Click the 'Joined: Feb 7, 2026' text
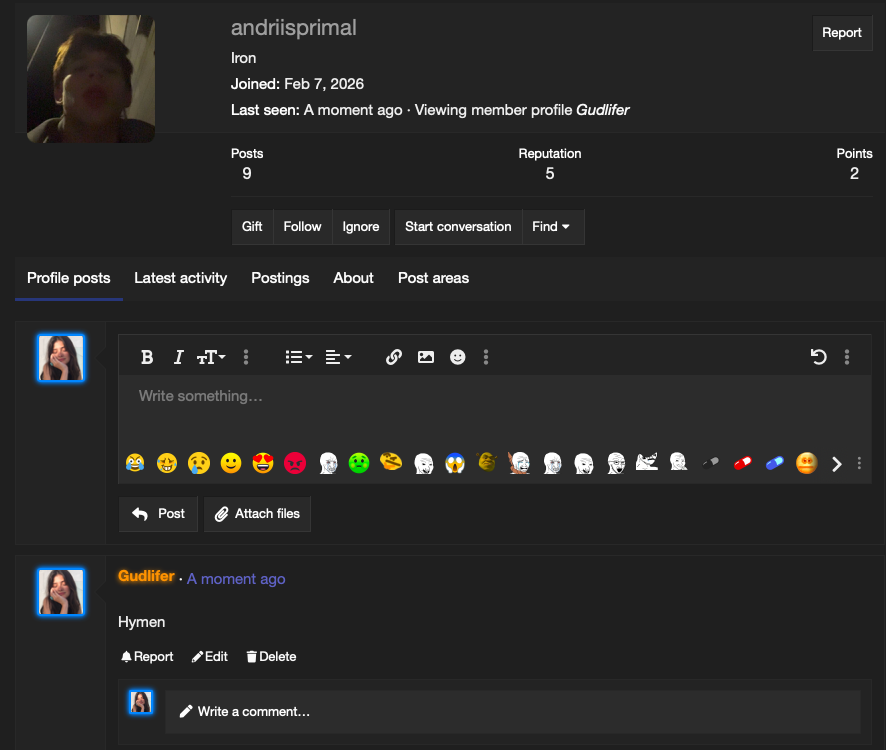 tap(297, 84)
